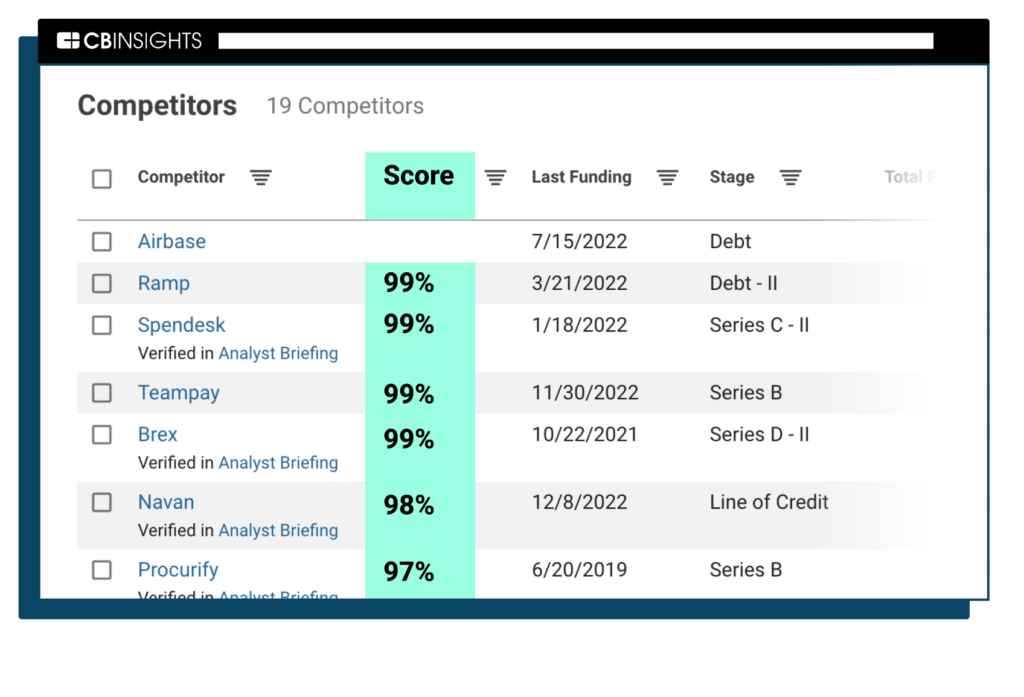Image resolution: width=1024 pixels, height=697 pixels.
Task: Open the Analyst Briefing link under Brex
Action: [278, 462]
